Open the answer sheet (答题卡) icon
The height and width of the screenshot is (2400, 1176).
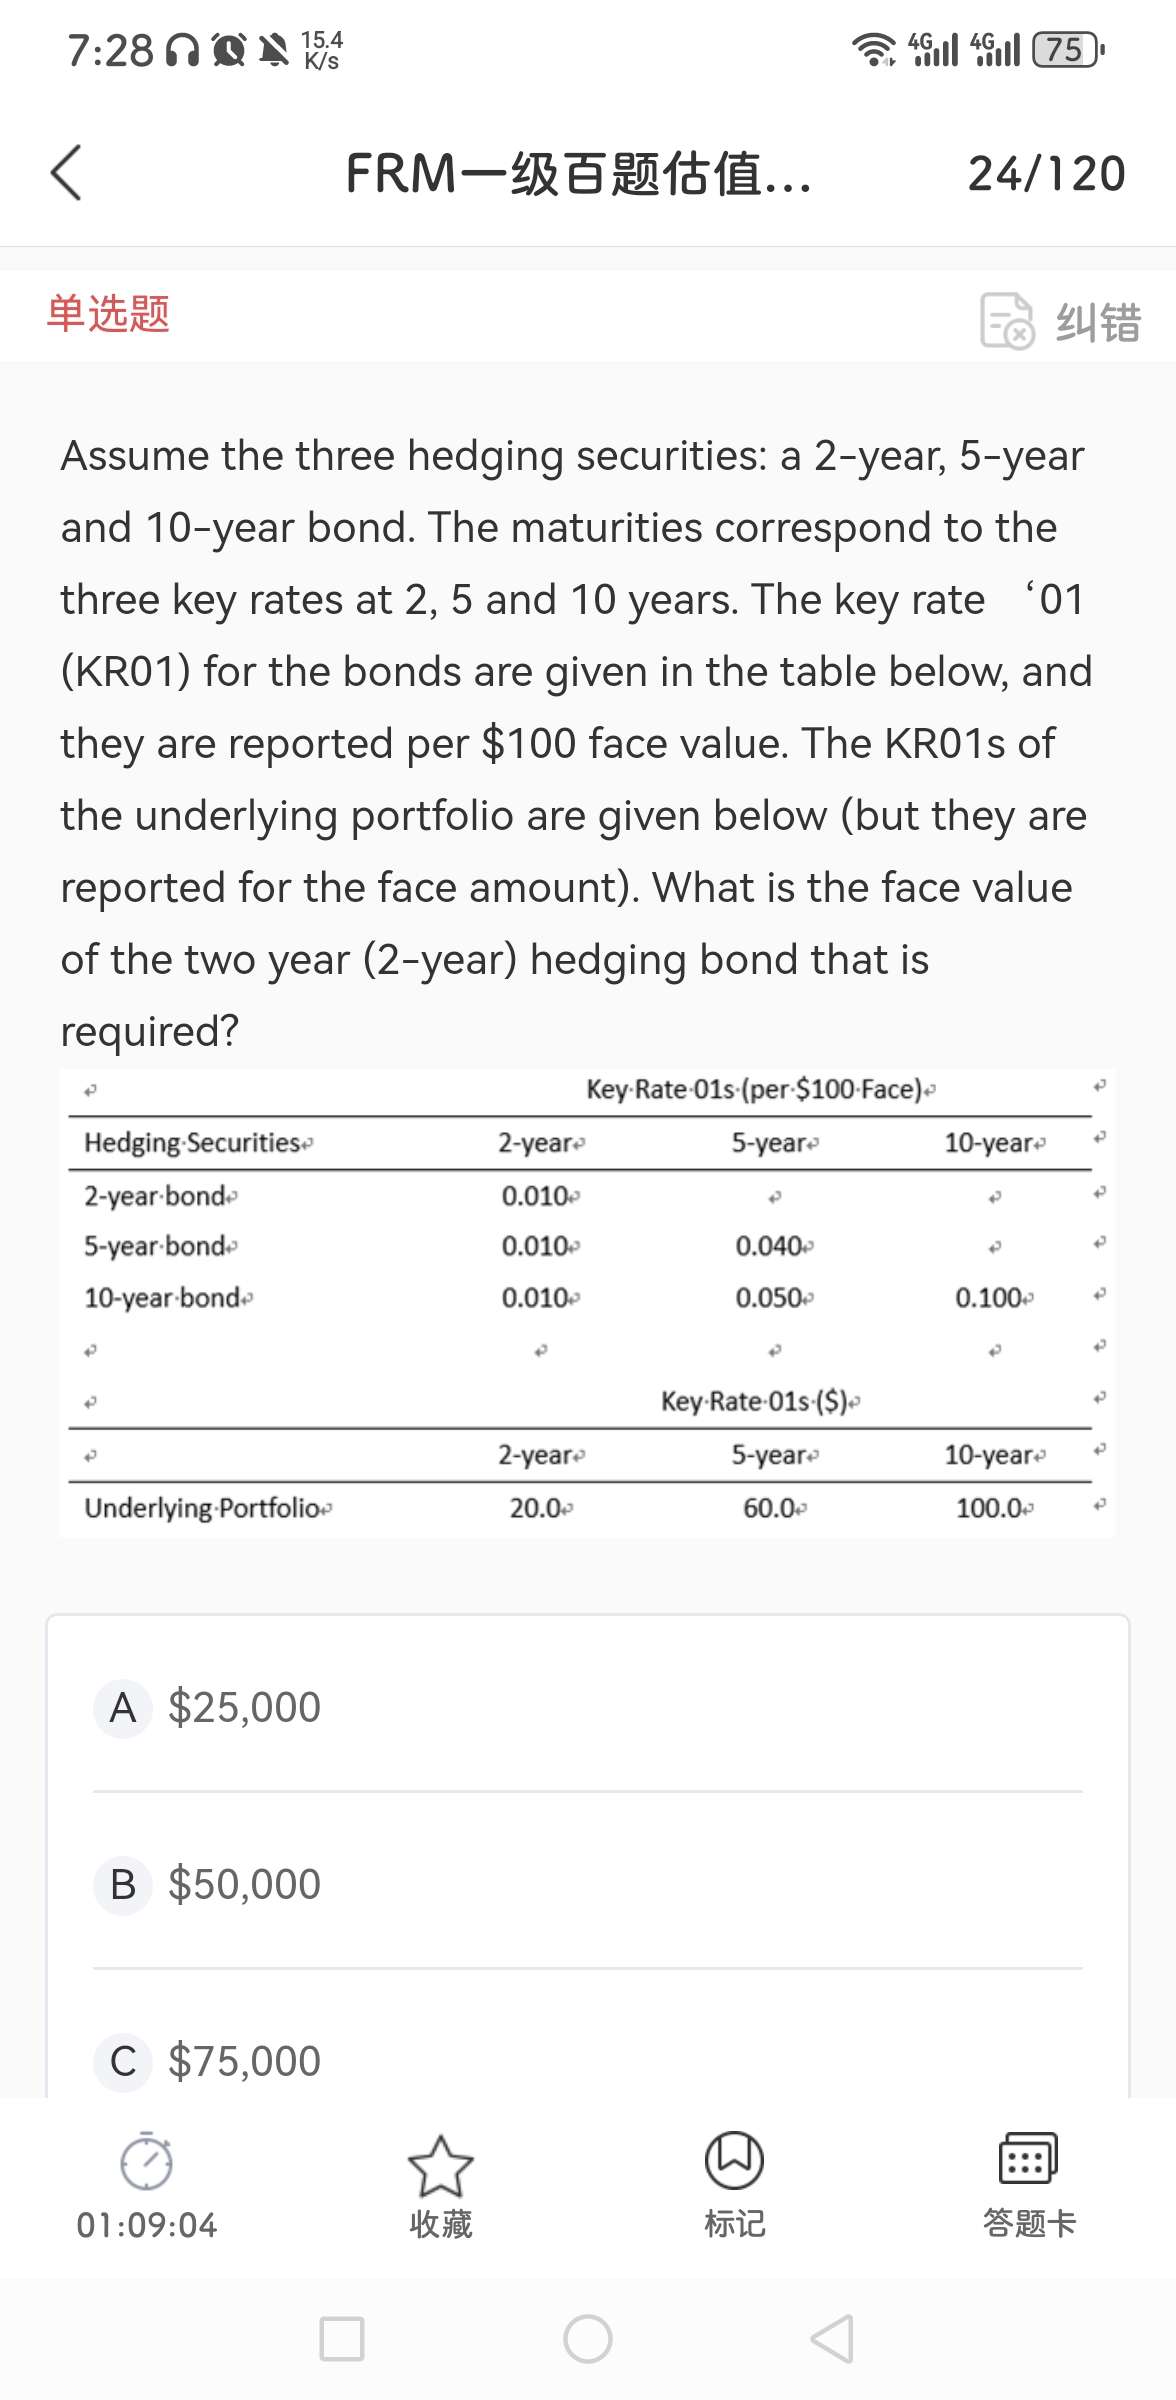(x=1028, y=2158)
